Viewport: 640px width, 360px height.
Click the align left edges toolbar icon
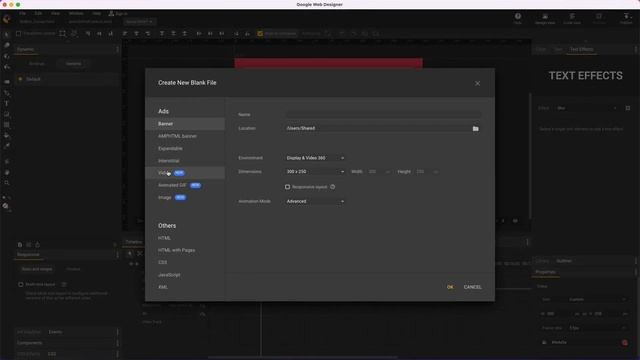125,33
